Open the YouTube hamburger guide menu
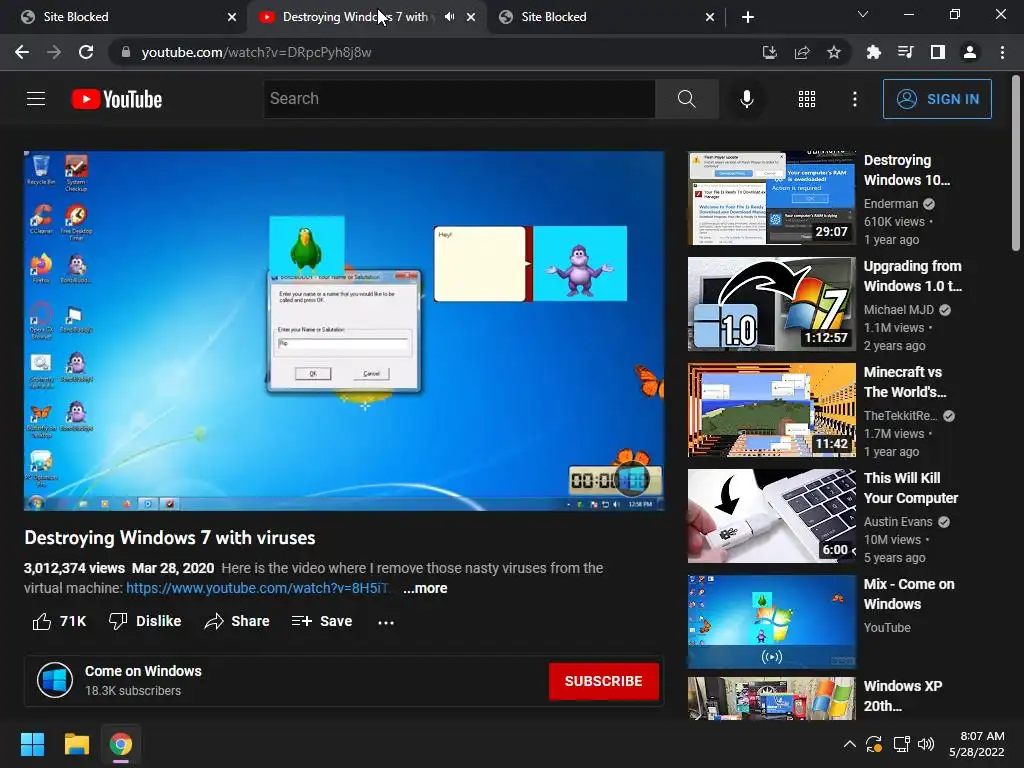 [36, 99]
